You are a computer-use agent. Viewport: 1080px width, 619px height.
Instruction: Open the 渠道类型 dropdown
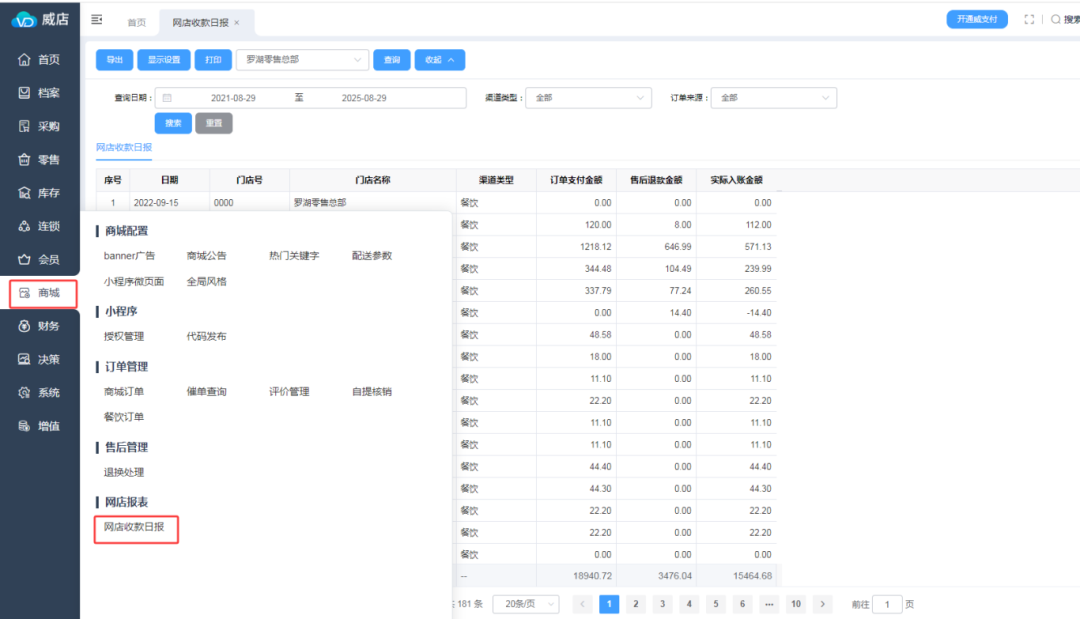pos(588,98)
